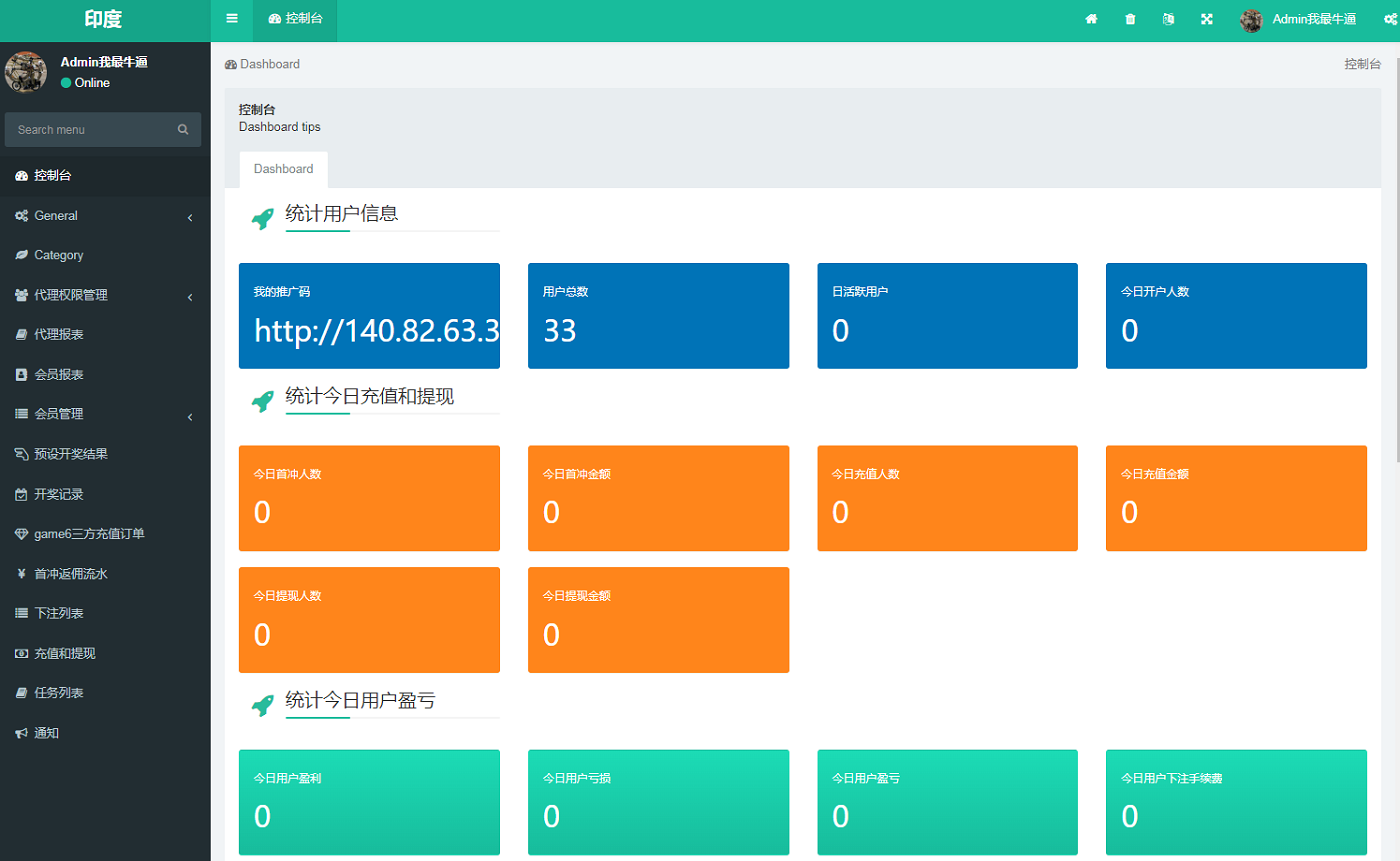Toggle fullscreen with the expand-arrows icon
Screen dimensions: 1400x861
tap(1207, 20)
